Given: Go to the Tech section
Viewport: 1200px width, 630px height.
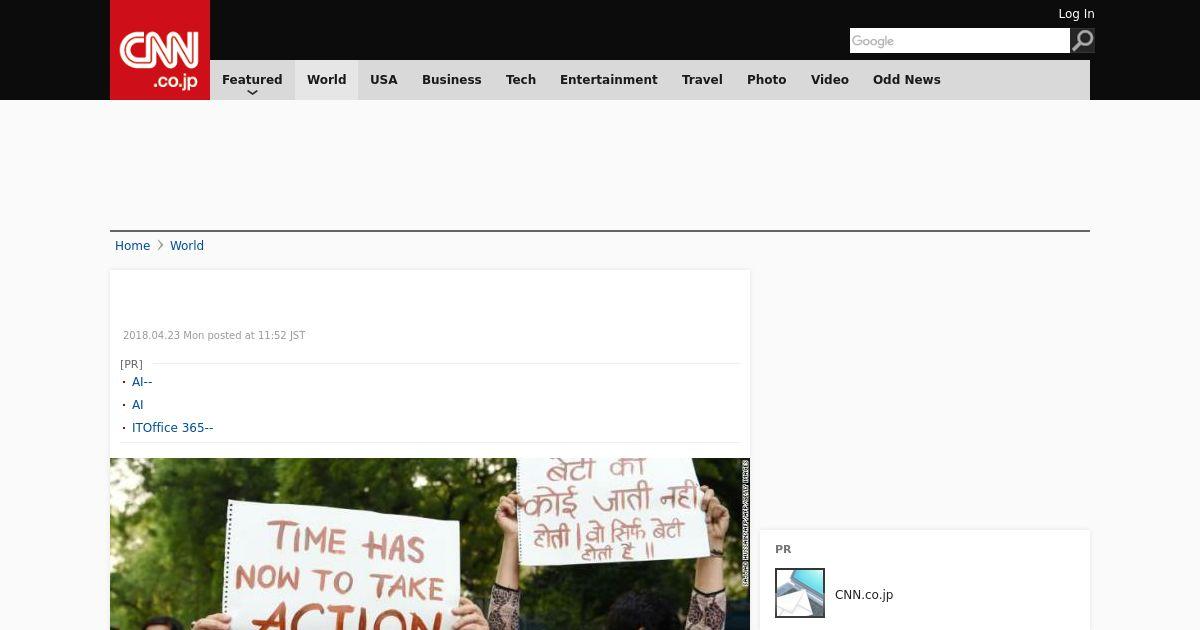Looking at the screenshot, I should (x=521, y=80).
